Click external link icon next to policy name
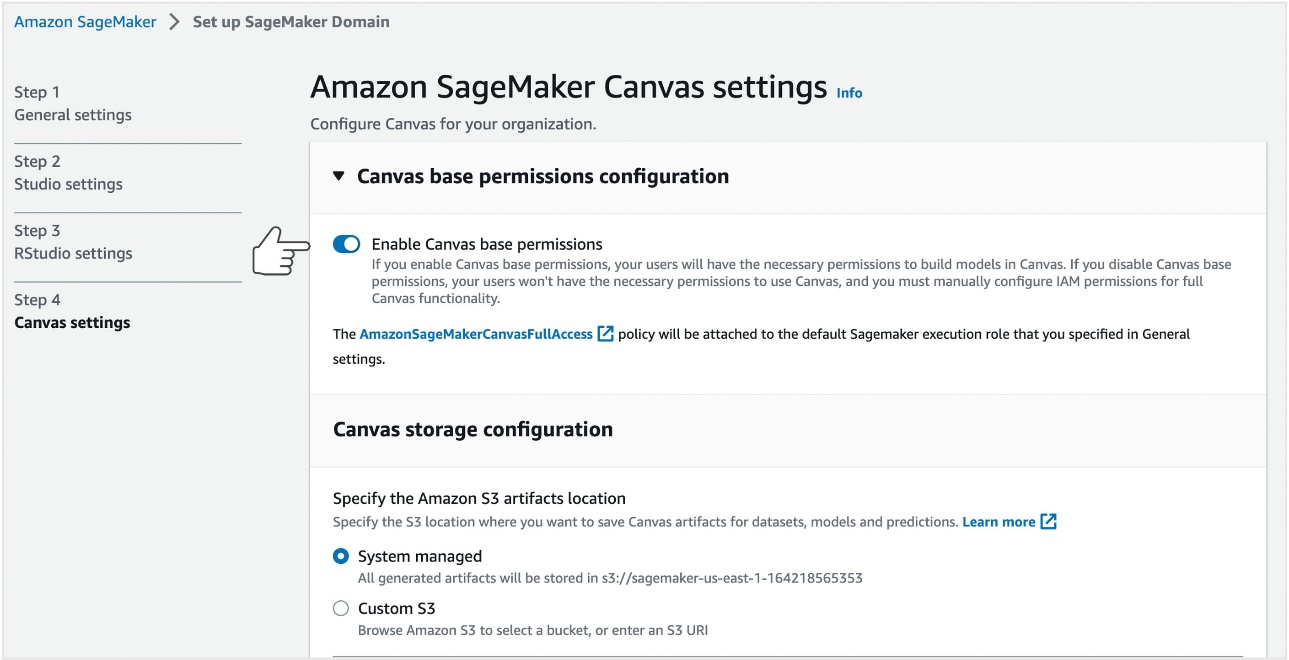The height and width of the screenshot is (660, 1289). pyautogui.click(x=605, y=334)
